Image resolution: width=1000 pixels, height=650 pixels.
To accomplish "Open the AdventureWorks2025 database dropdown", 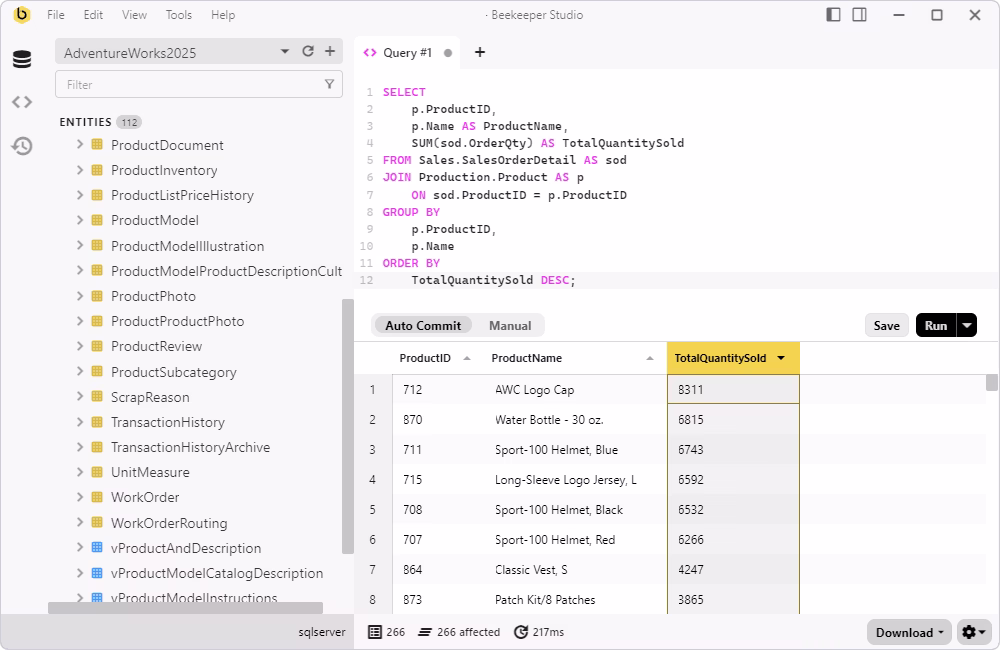I will (284, 52).
